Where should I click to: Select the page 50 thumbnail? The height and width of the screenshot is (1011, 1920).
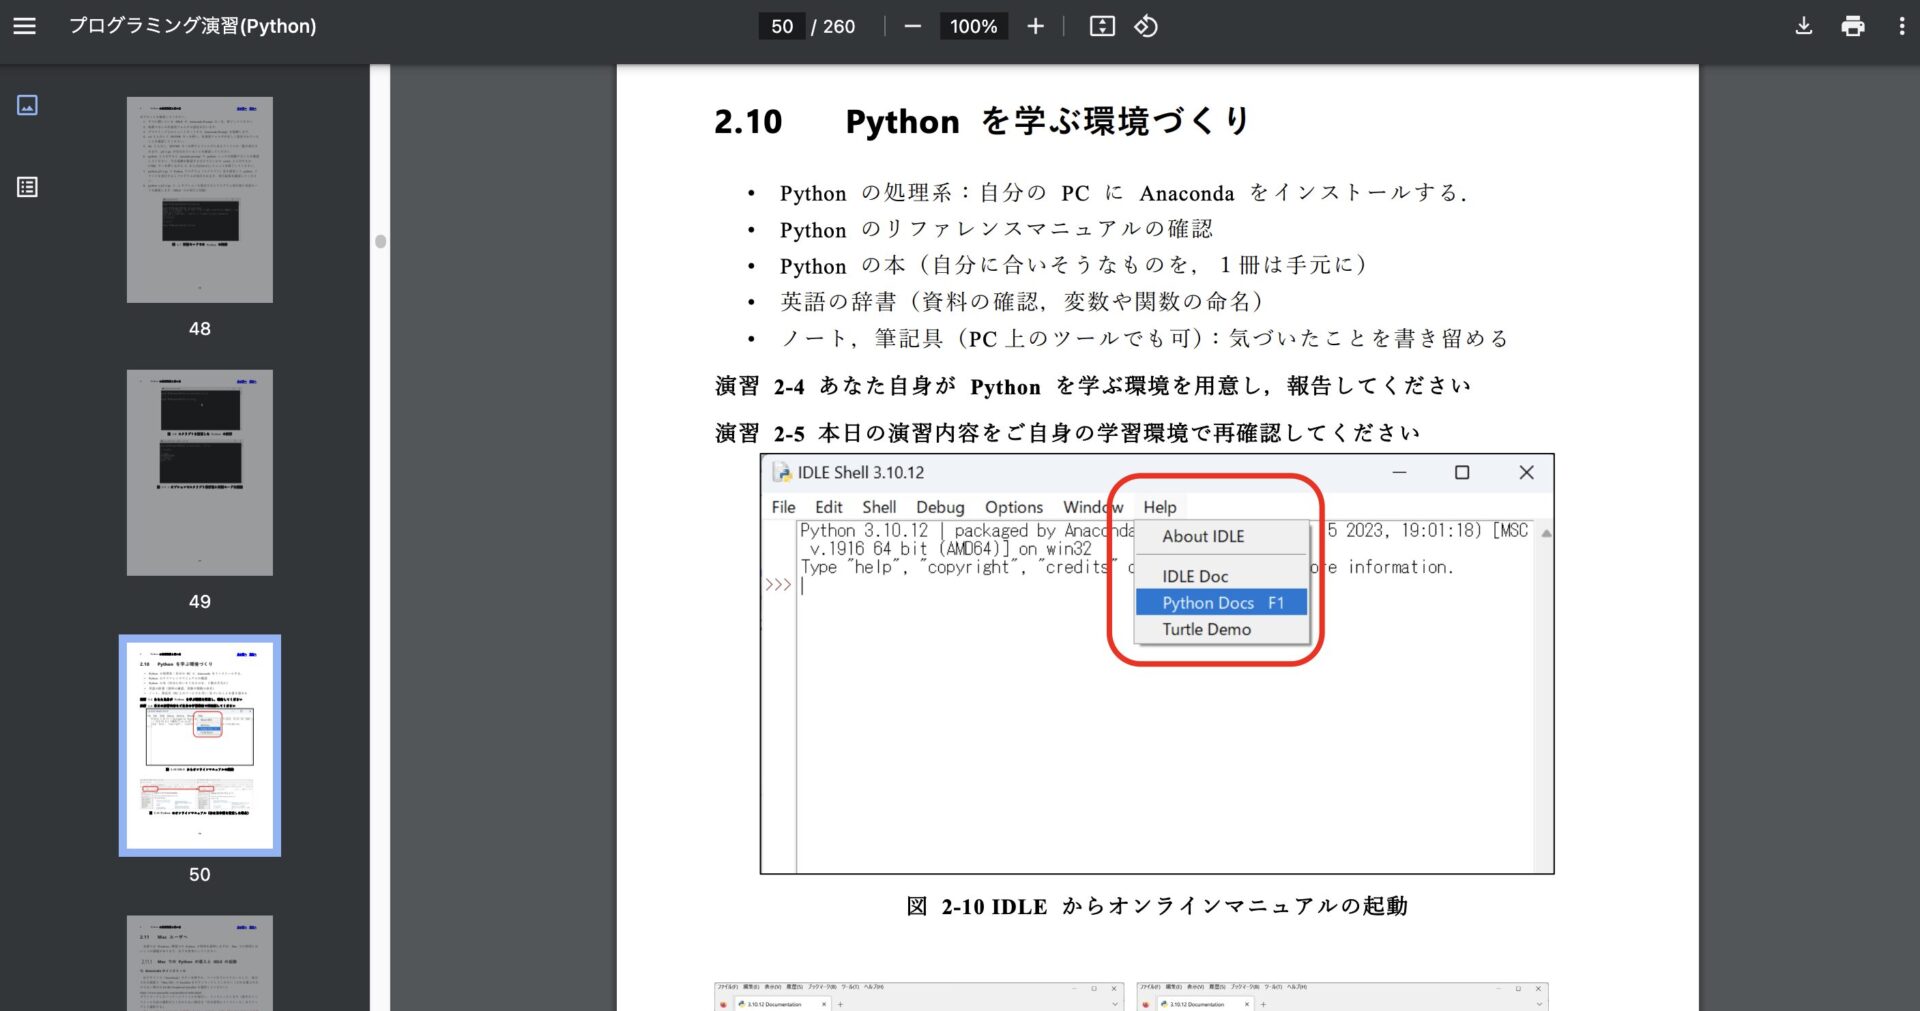[200, 745]
